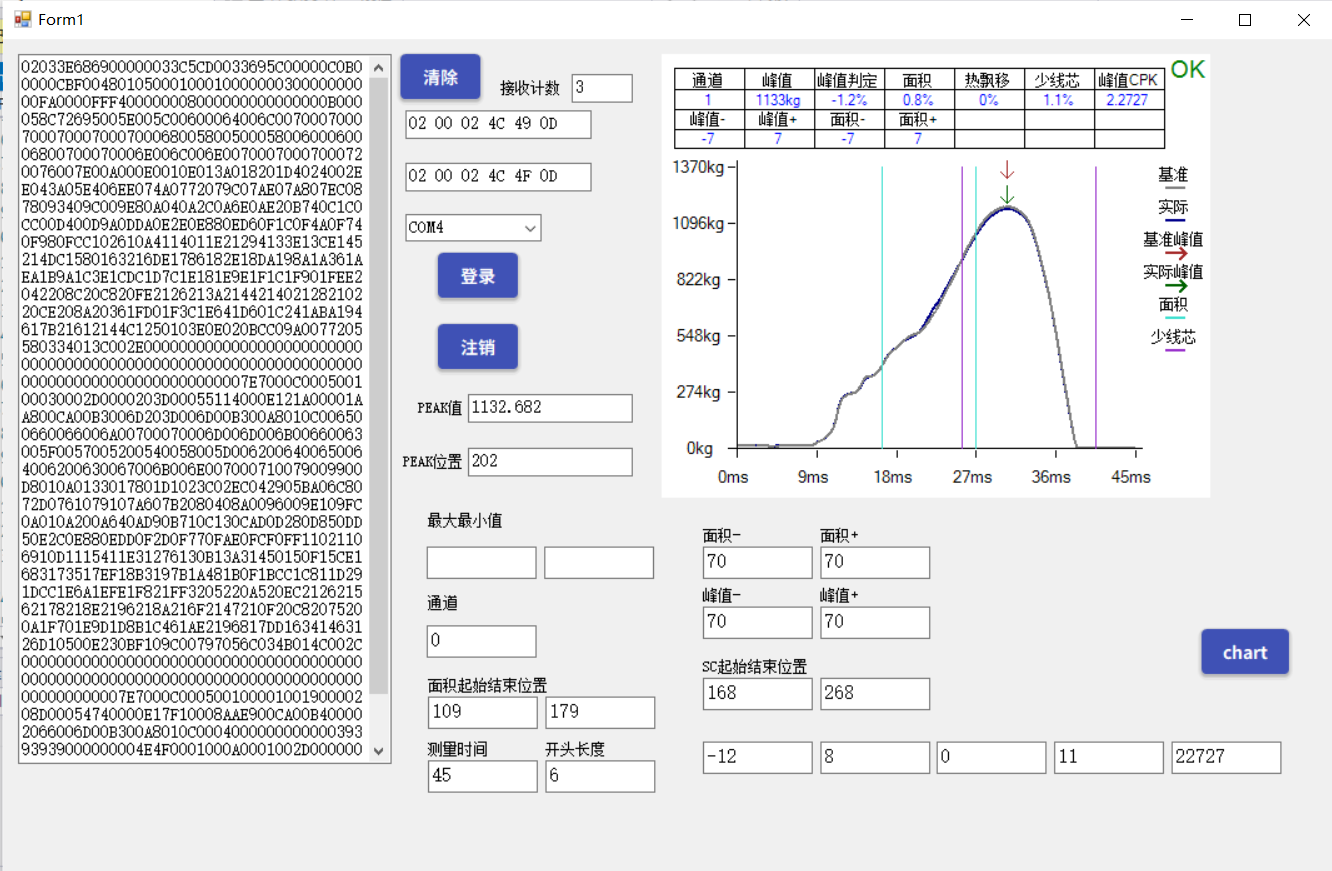
Task: Minimize the Form1 window
Action: click(x=1187, y=19)
